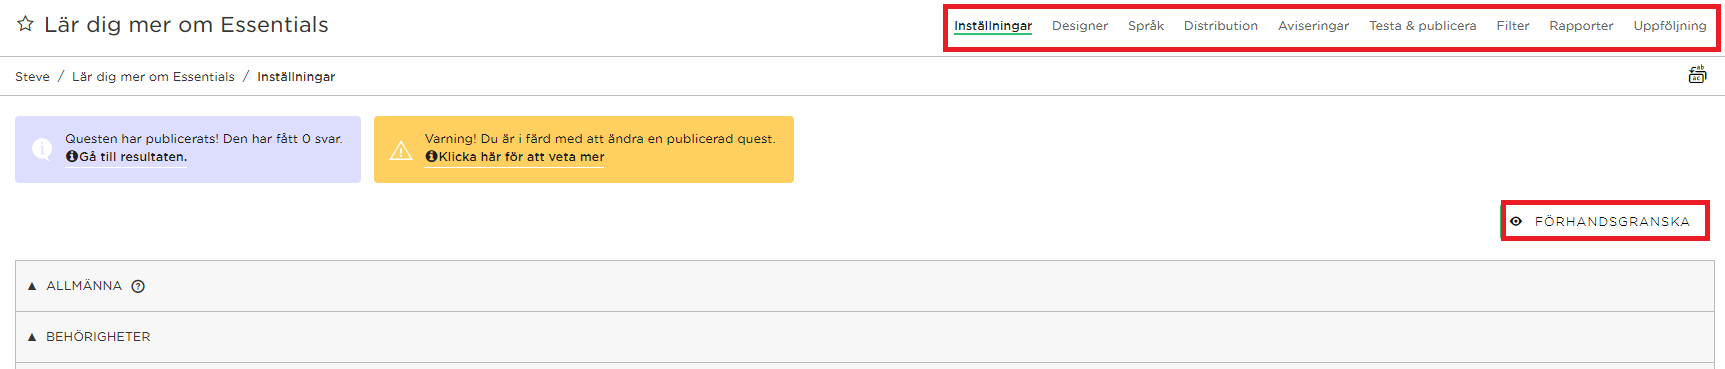The width and height of the screenshot is (1725, 369).
Task: Follow the Gå till resultaten link
Action: (133, 157)
